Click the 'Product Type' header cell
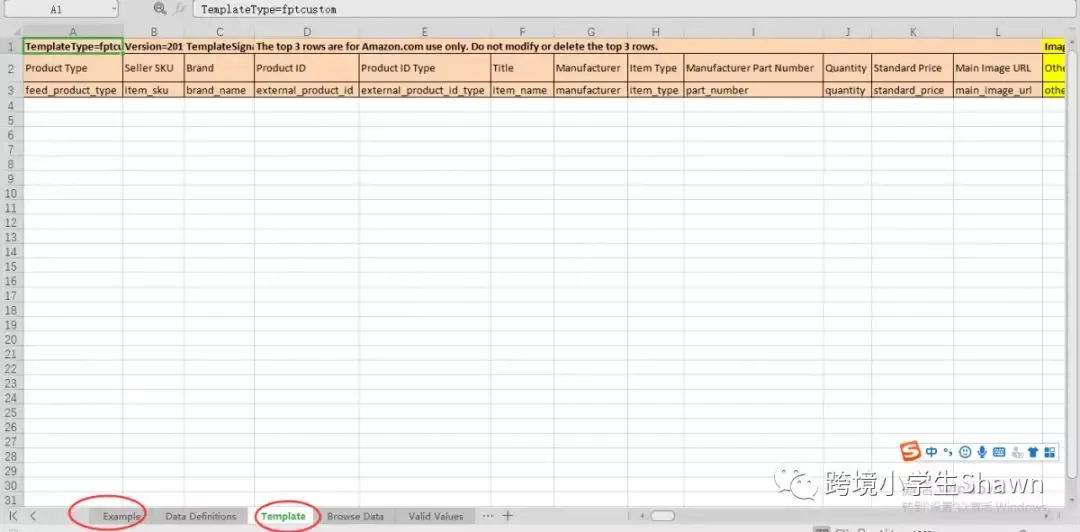 (73, 69)
